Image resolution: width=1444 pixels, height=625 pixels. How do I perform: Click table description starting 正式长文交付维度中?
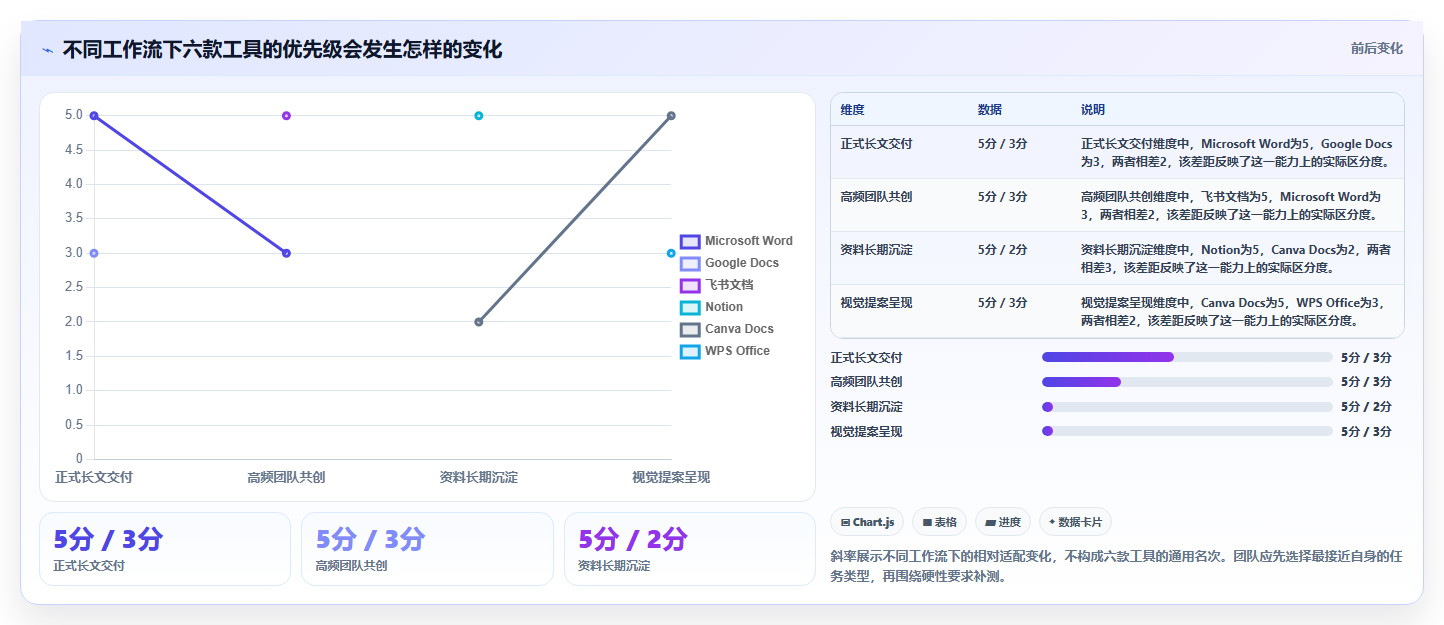tap(1236, 153)
